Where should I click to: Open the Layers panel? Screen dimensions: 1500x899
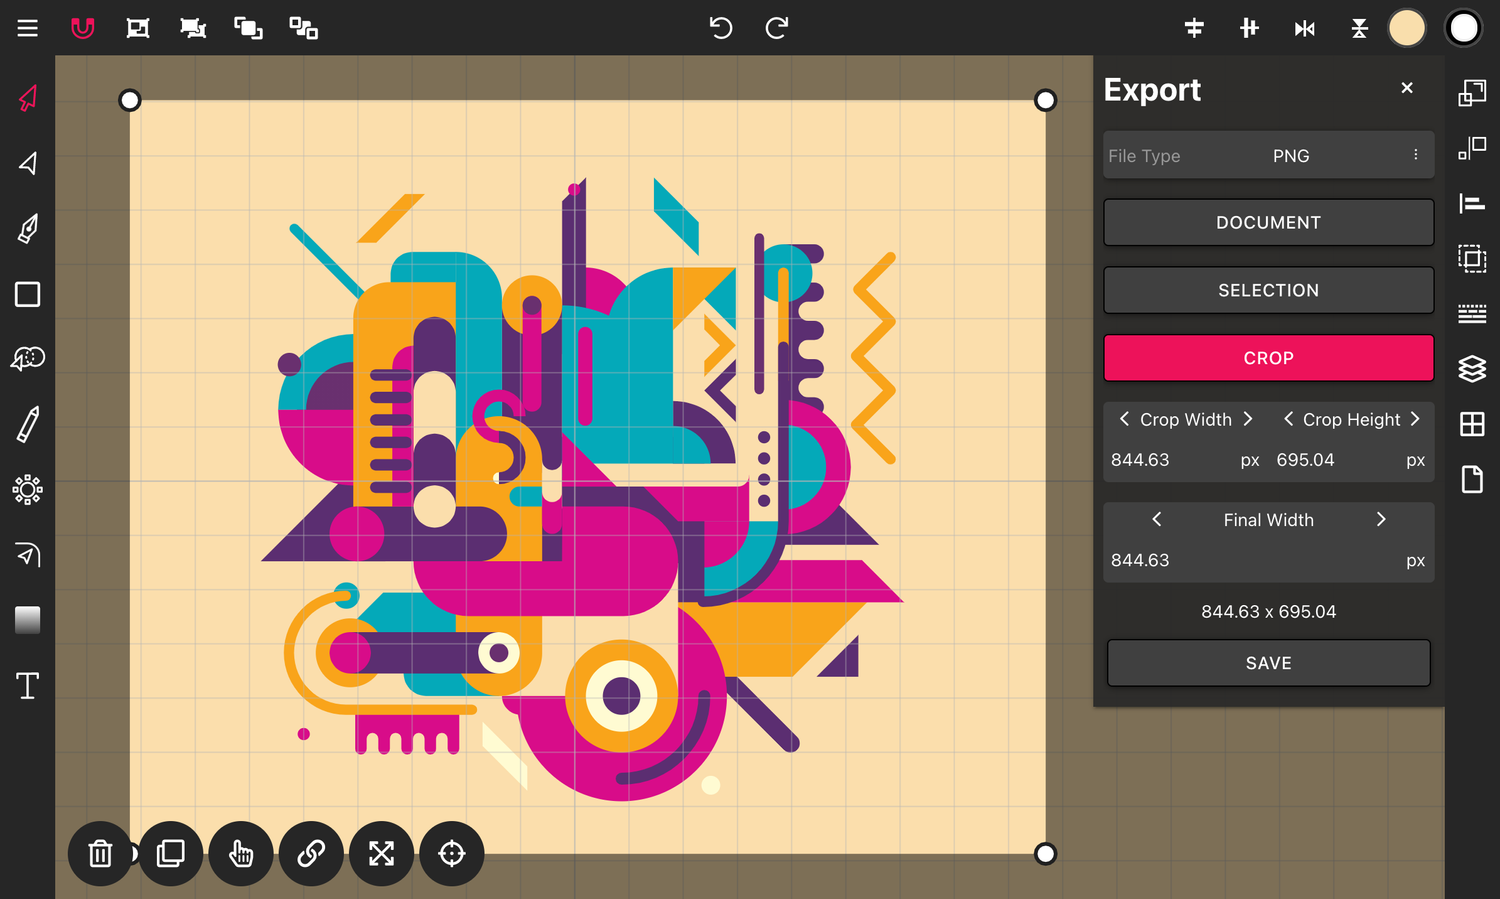(x=1472, y=368)
